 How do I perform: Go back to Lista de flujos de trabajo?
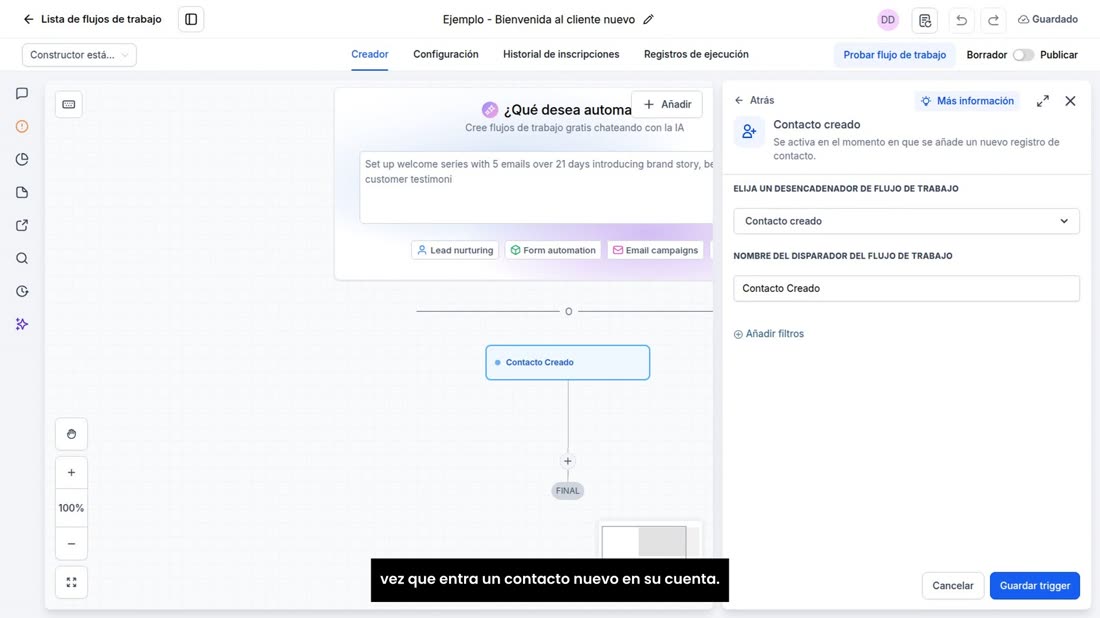click(x=93, y=19)
